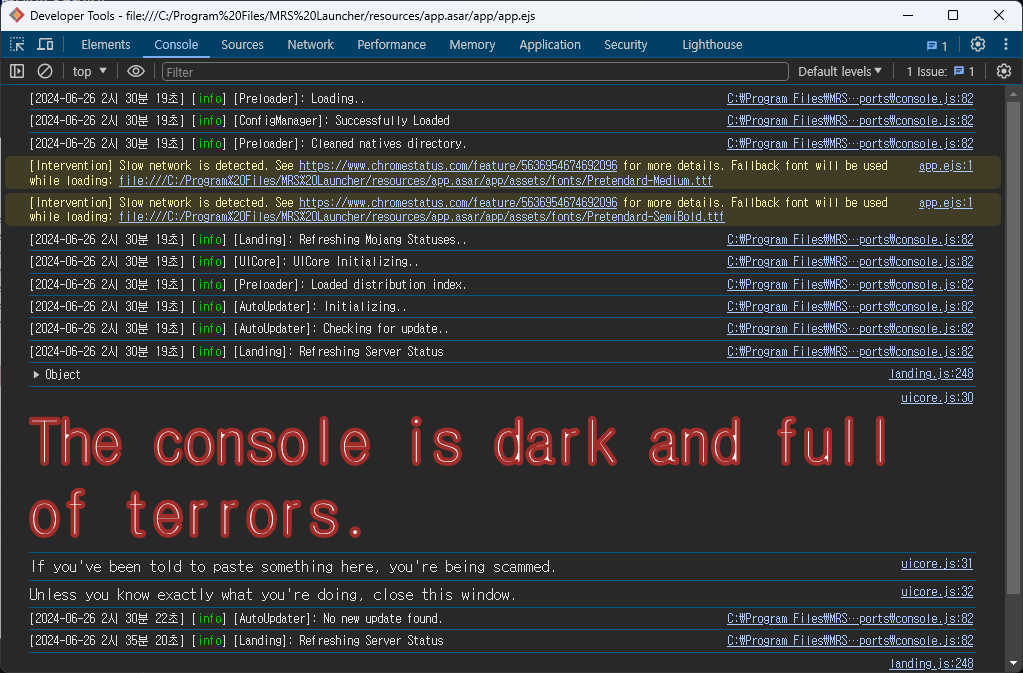Open the Application tab

(x=550, y=44)
